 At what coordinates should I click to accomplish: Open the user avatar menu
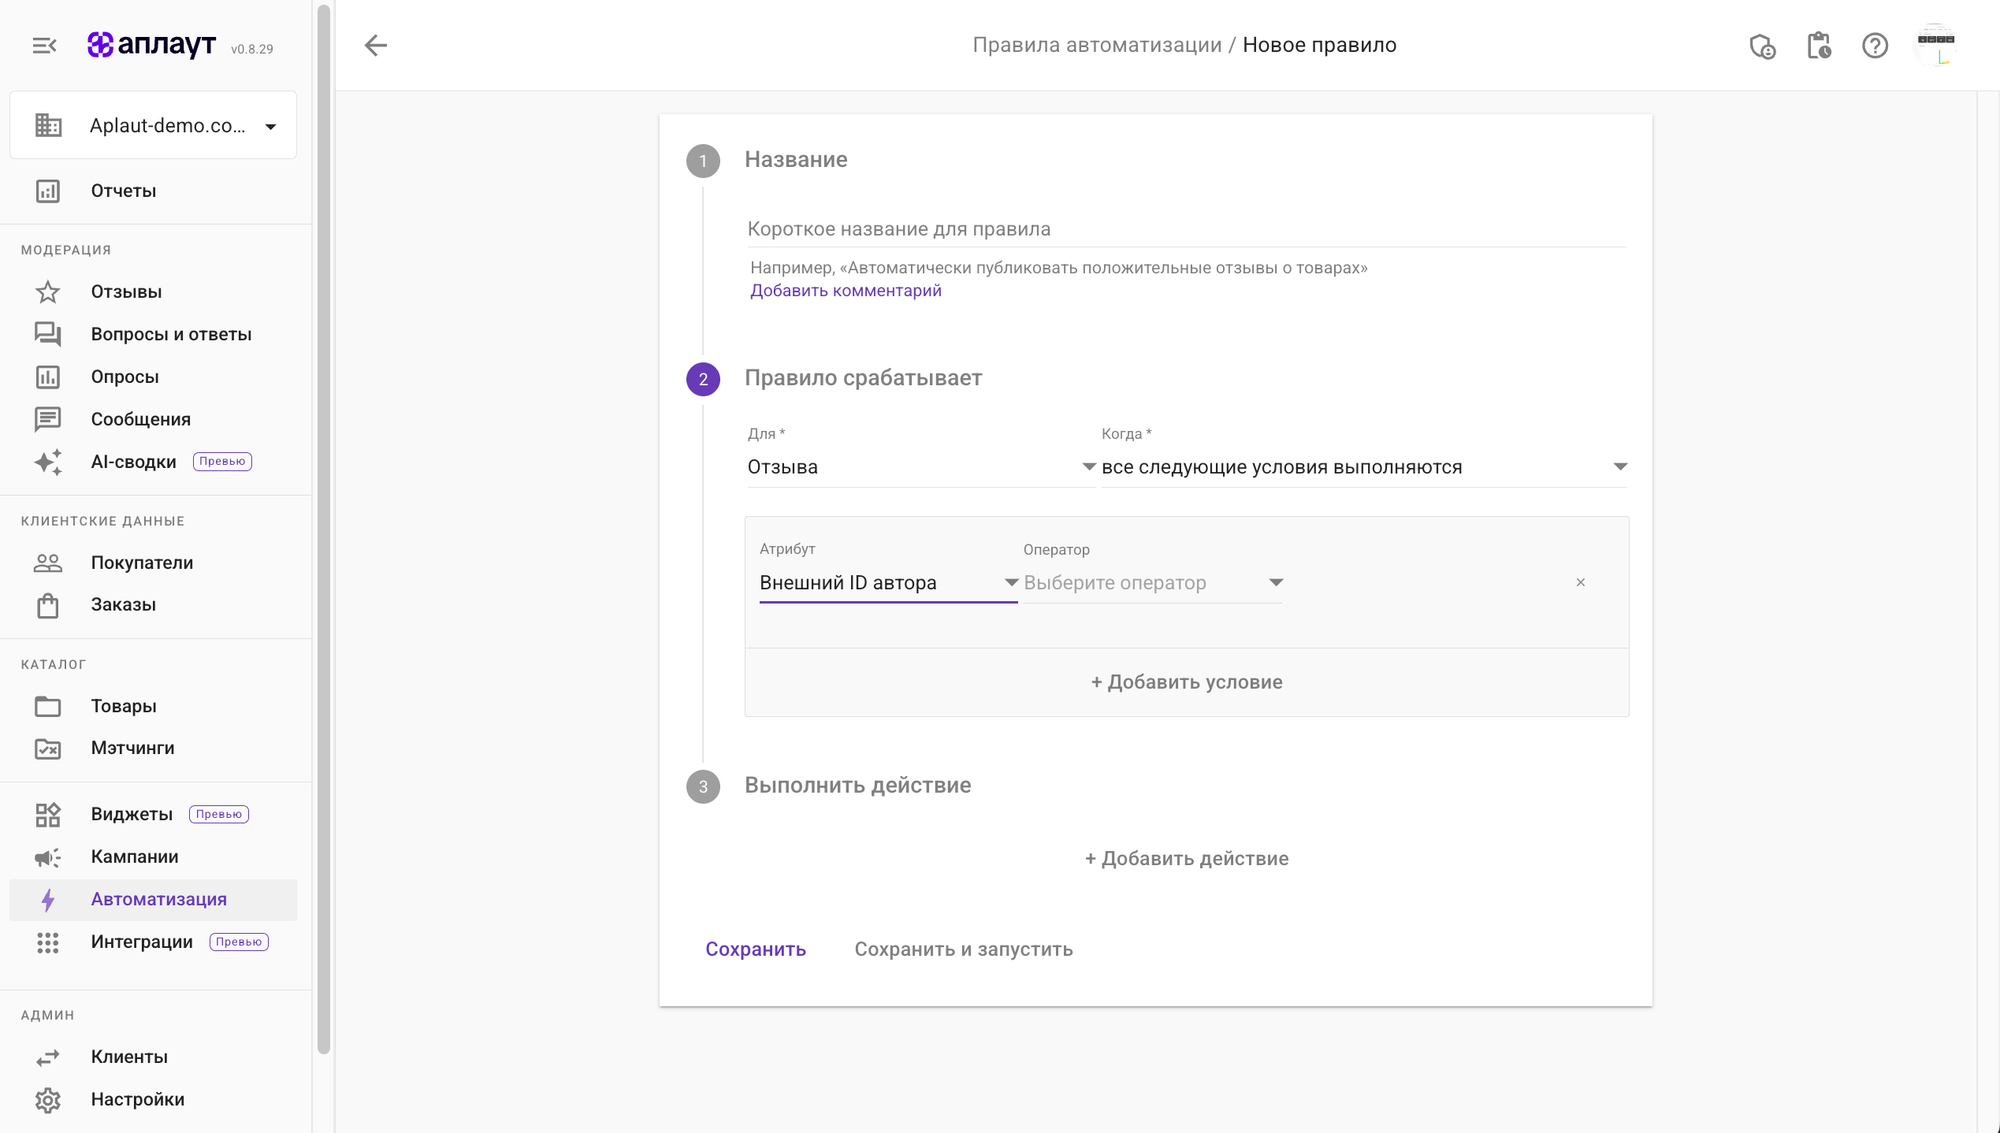[1936, 45]
